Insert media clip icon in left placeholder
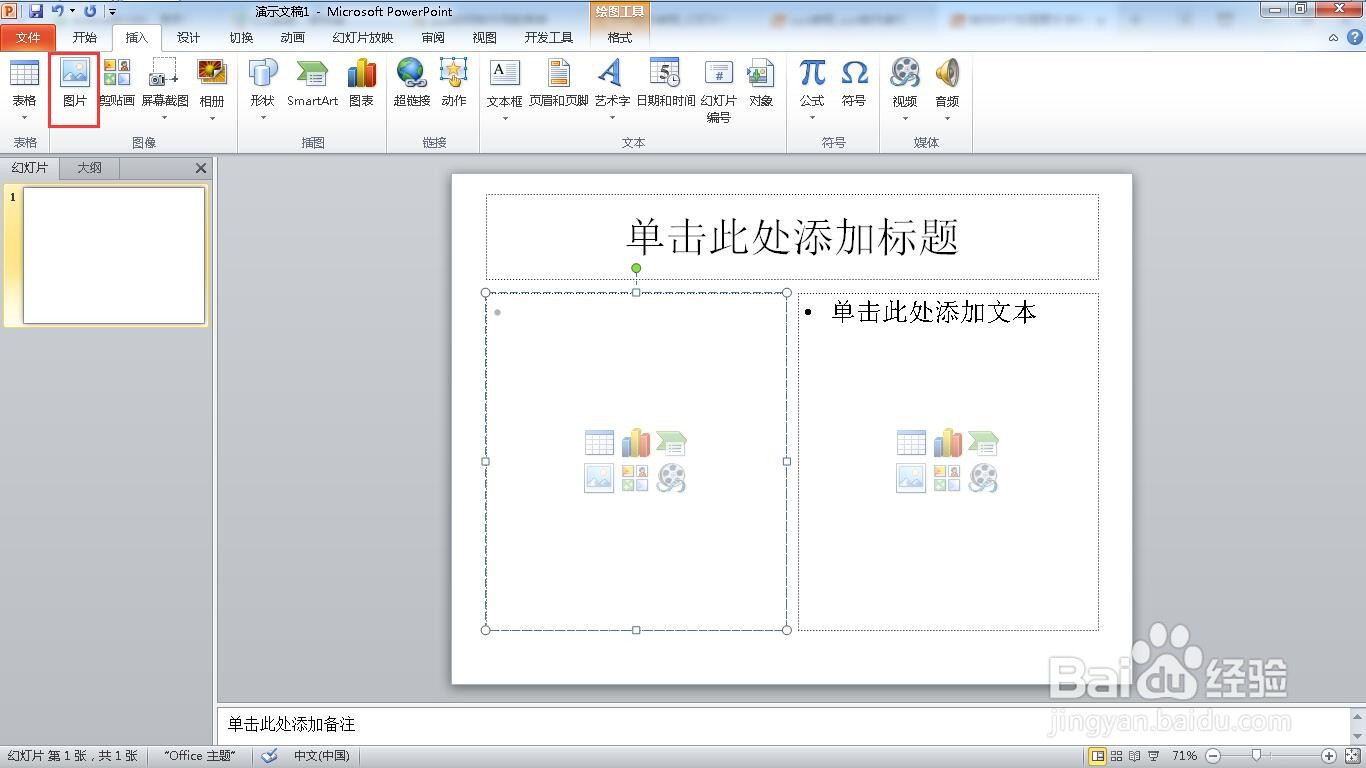Viewport: 1366px width, 768px height. pyautogui.click(x=671, y=478)
